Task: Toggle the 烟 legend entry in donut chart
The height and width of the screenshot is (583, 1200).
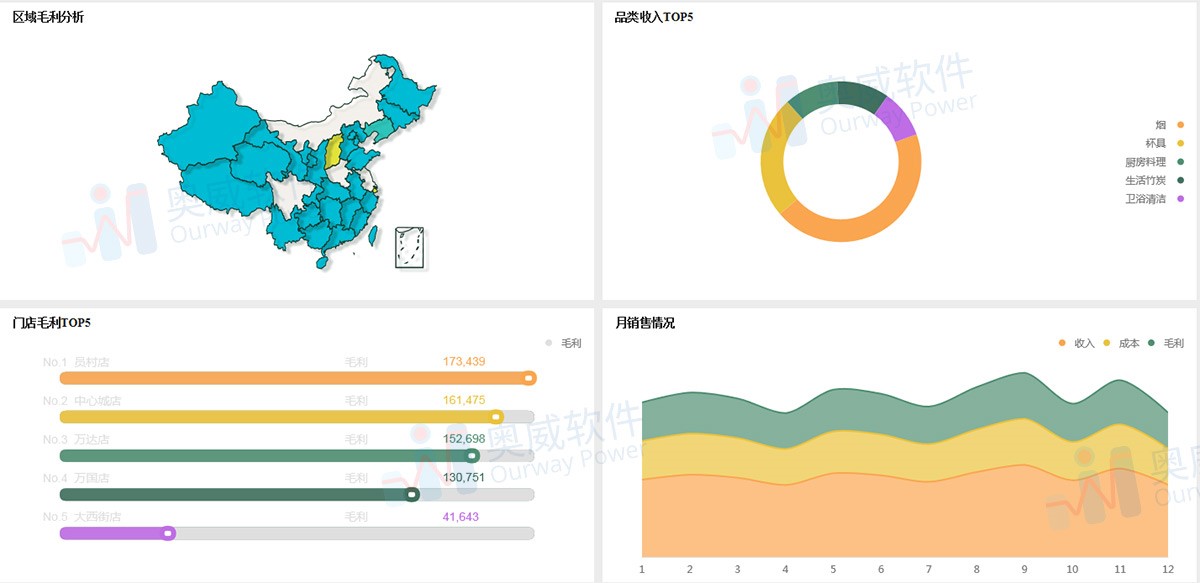Action: point(1170,125)
